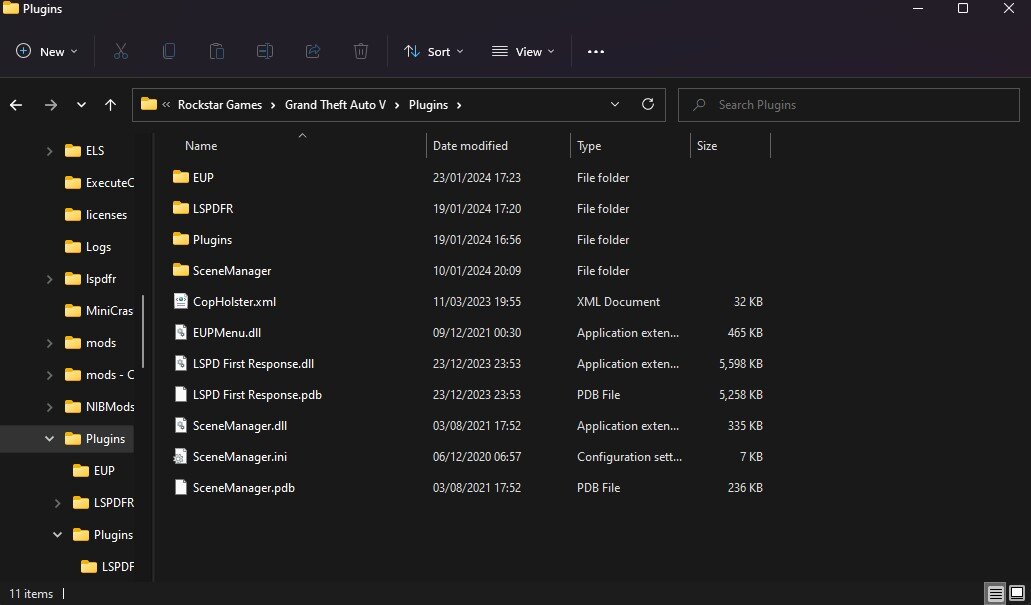Viewport: 1031px width, 605px height.
Task: Click the Cut scissors icon in toolbar
Action: 121,51
